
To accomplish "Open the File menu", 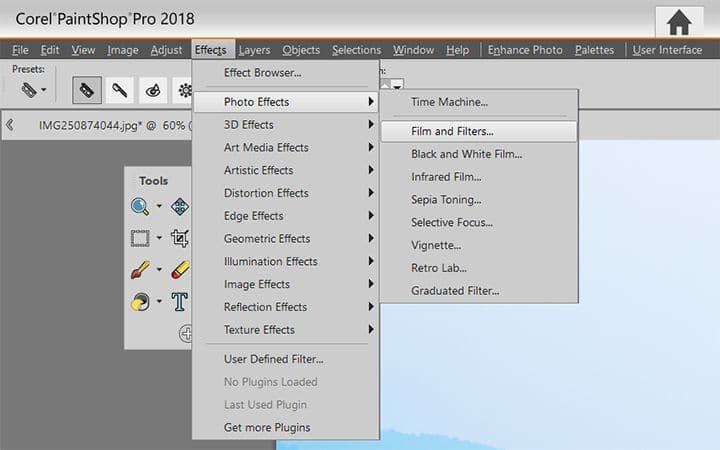I will [20, 50].
